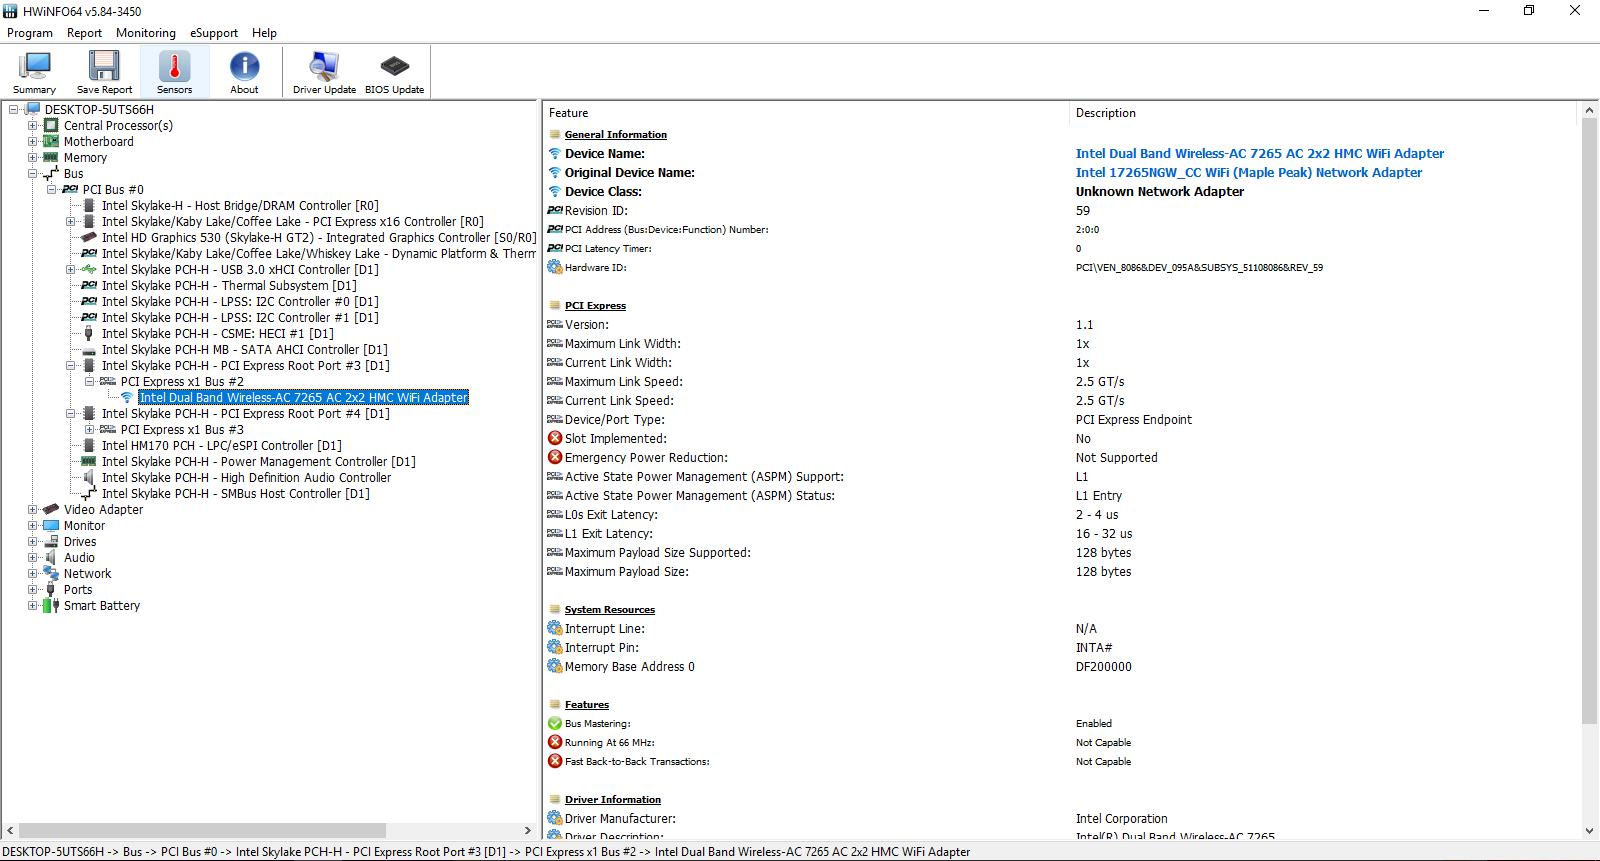Click the System Resources section heading
The height and width of the screenshot is (861, 1600).
click(x=610, y=609)
